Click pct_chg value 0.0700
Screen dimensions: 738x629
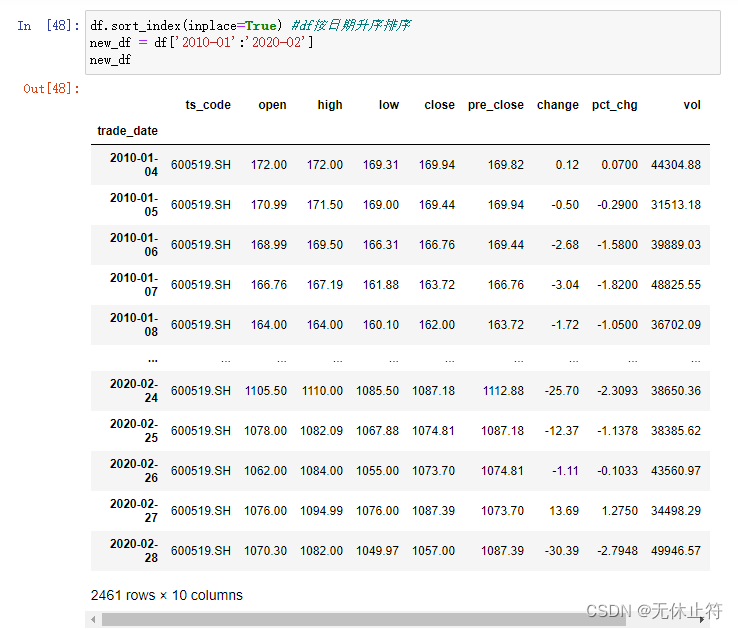click(619, 165)
